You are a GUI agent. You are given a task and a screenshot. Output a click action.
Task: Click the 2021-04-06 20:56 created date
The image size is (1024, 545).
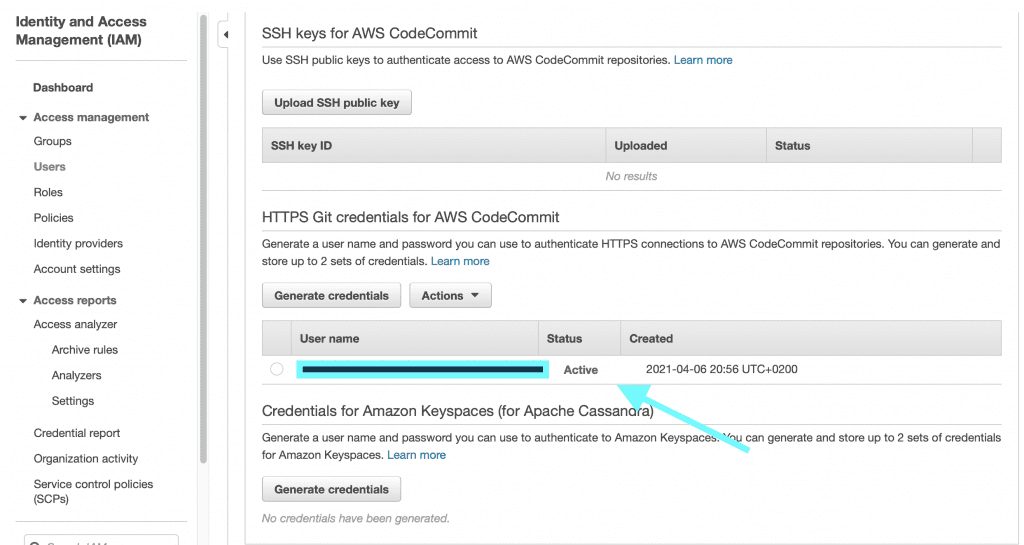[721, 369]
